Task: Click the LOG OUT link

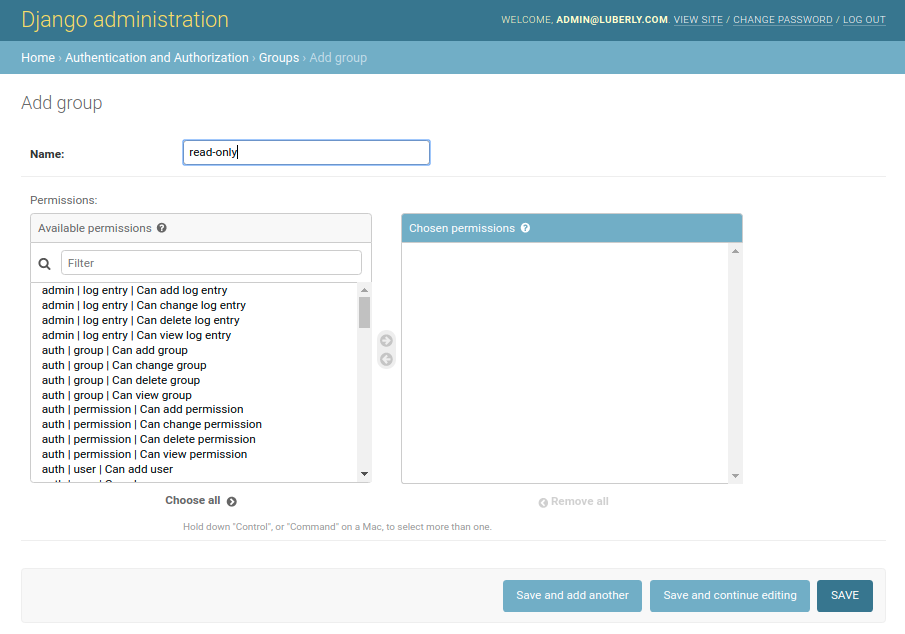Action: click(x=863, y=19)
